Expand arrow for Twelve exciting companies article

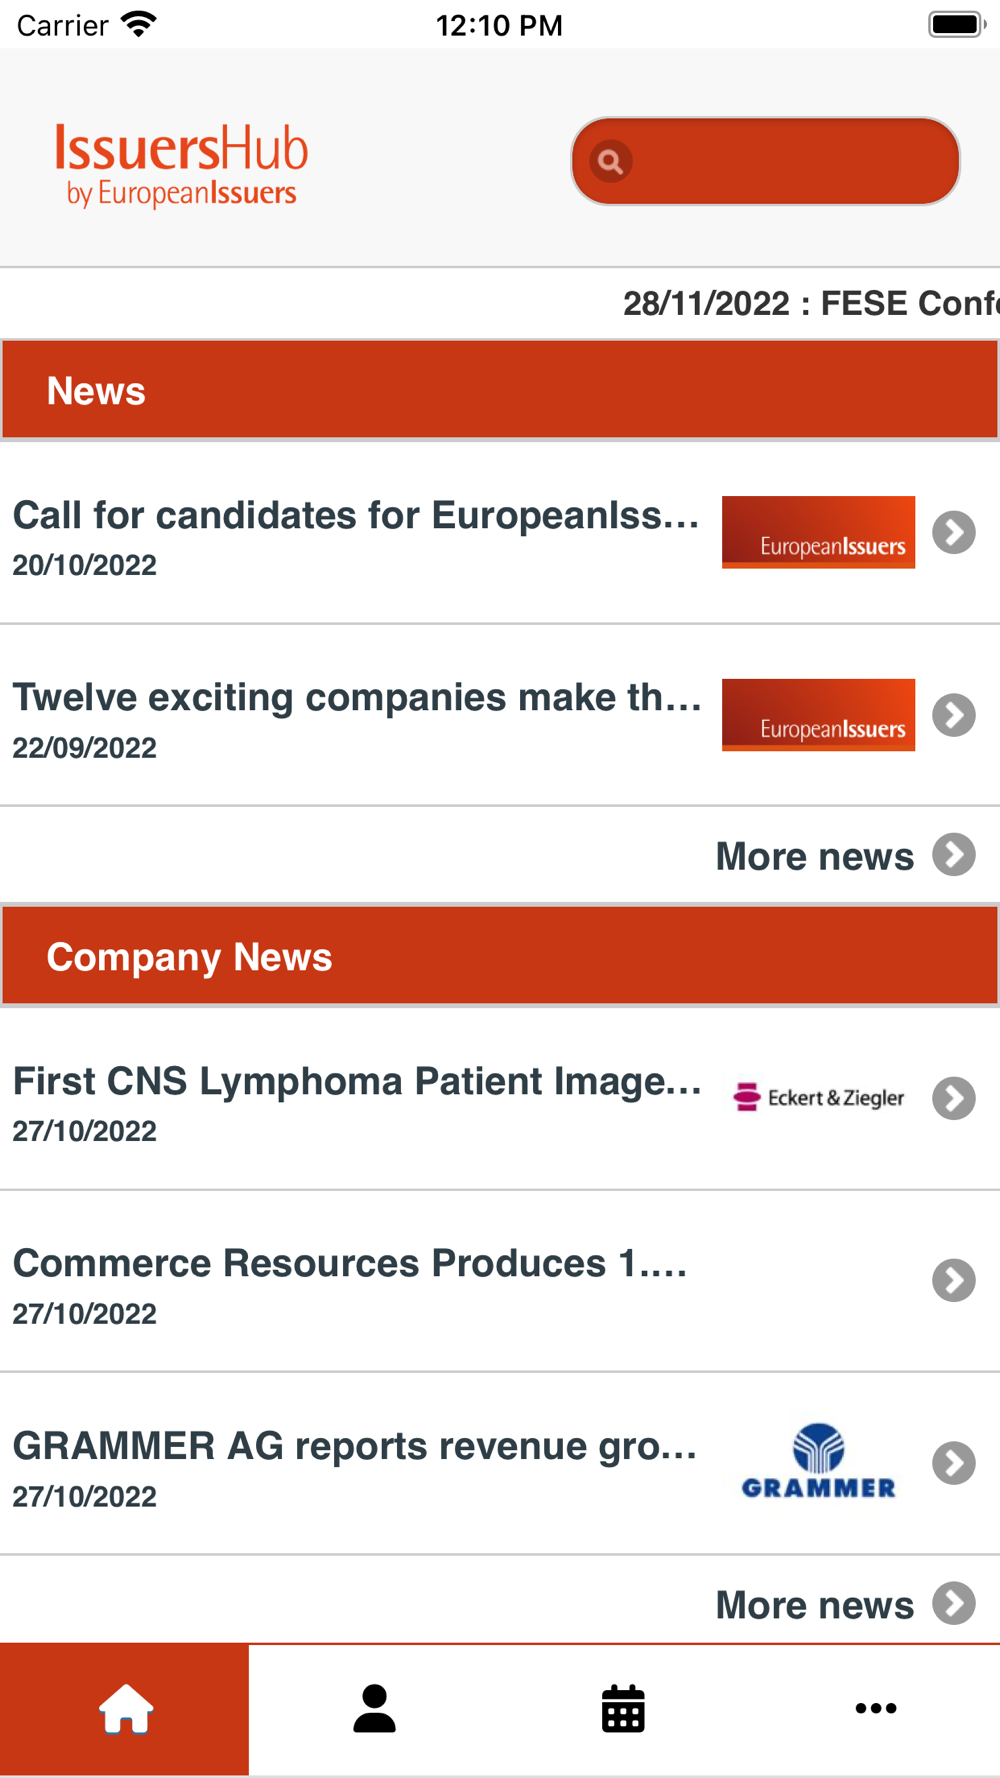(x=954, y=715)
